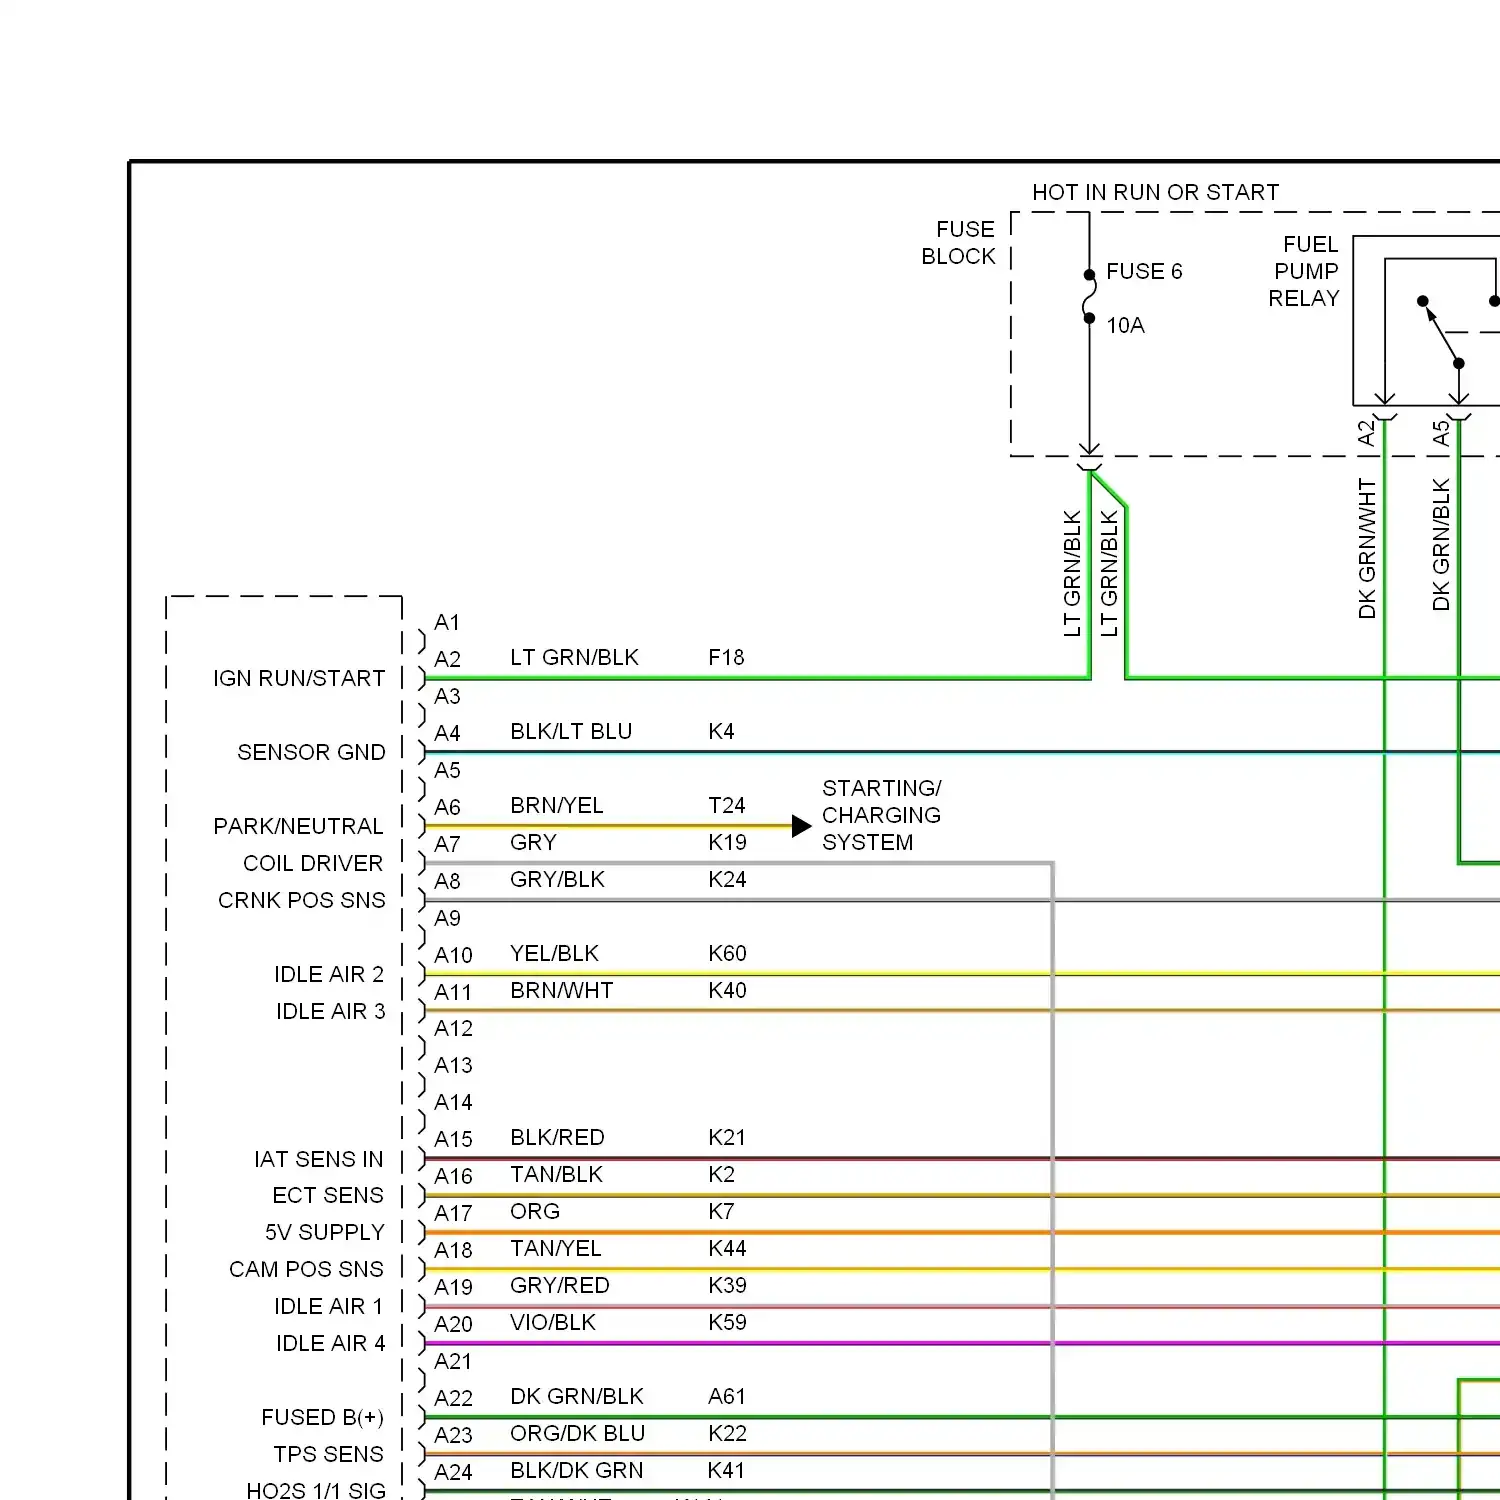
Task: Click the 'PARK/NEUTRAL' pin label
Action: click(298, 826)
